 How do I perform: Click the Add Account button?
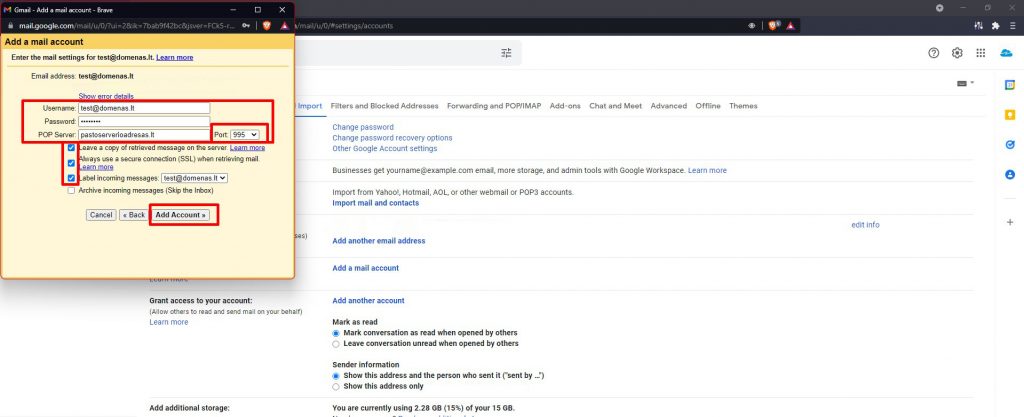click(x=181, y=215)
